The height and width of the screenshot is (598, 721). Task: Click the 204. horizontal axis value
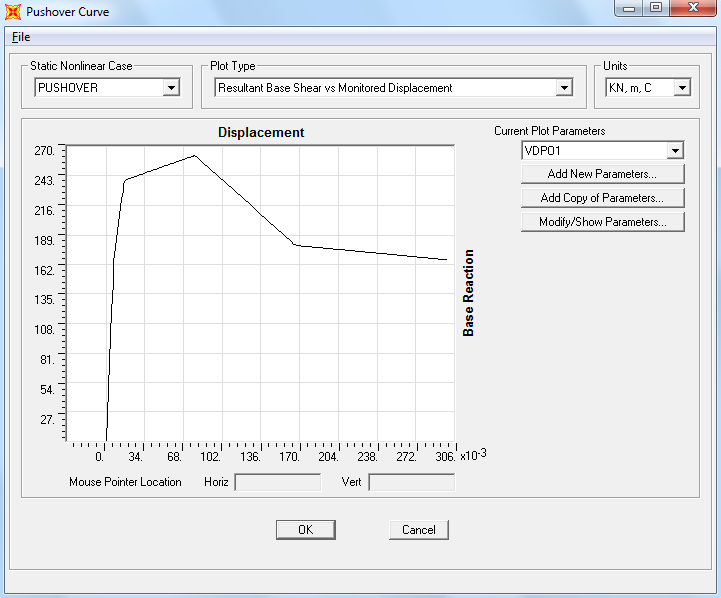(328, 457)
